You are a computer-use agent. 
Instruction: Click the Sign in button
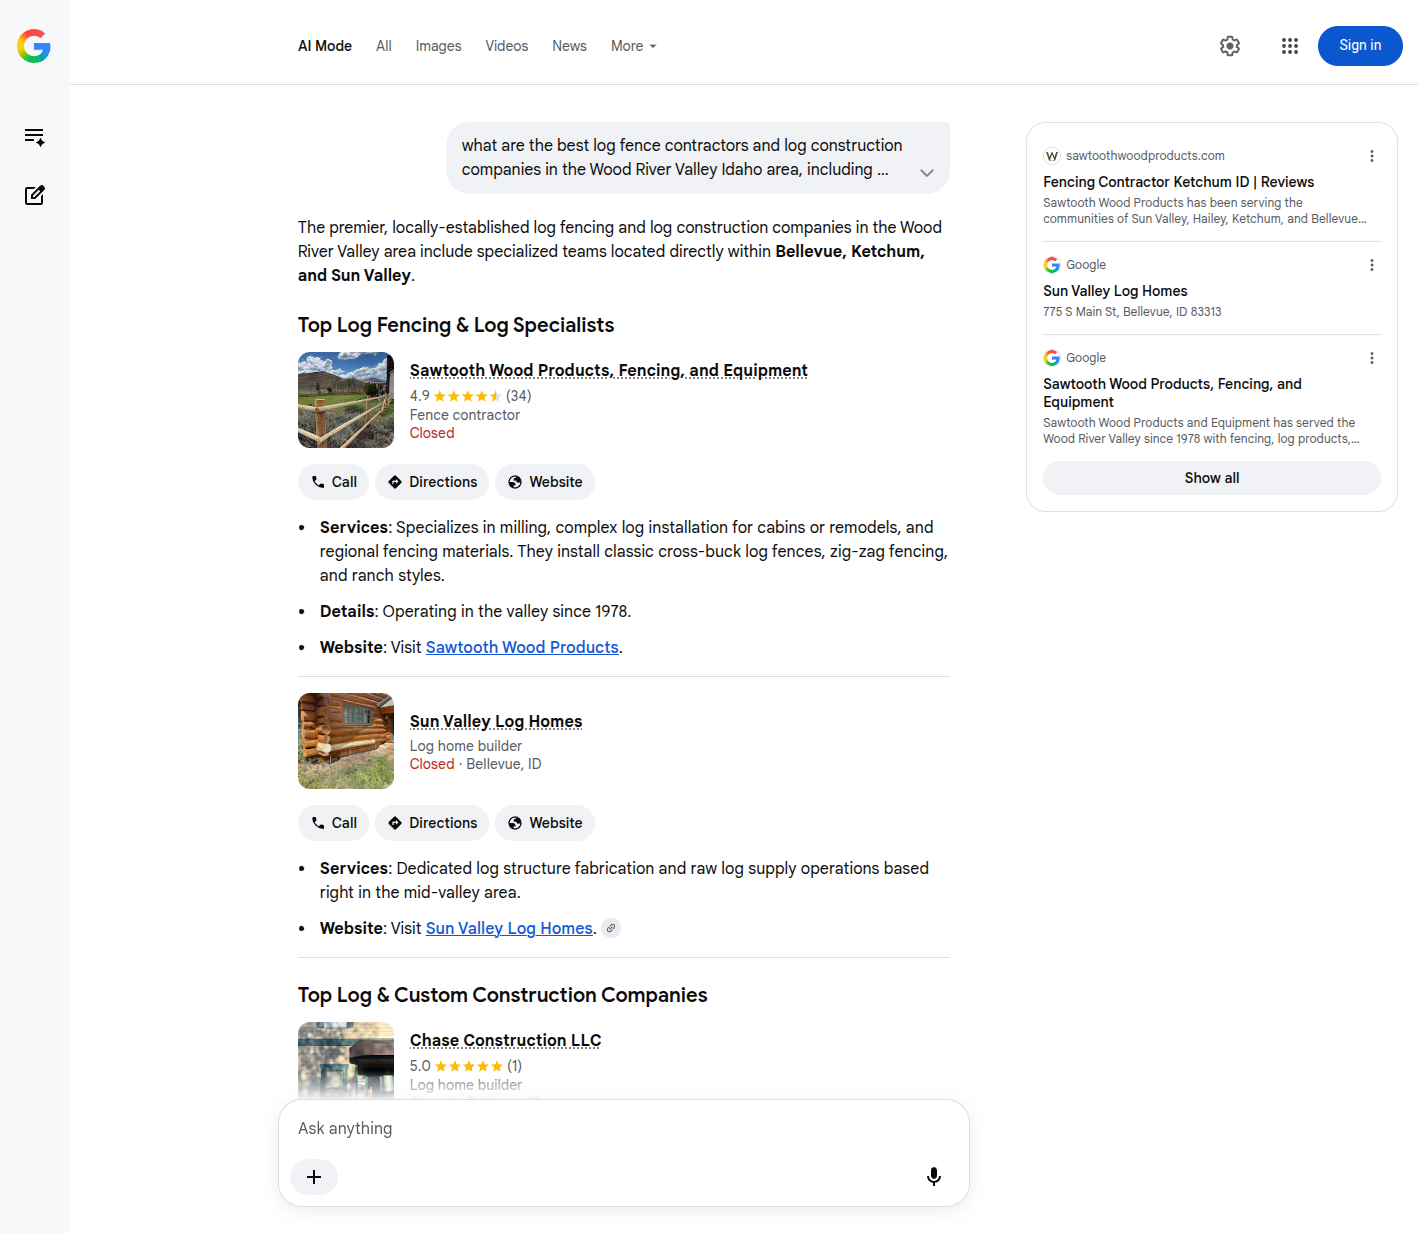(x=1360, y=46)
